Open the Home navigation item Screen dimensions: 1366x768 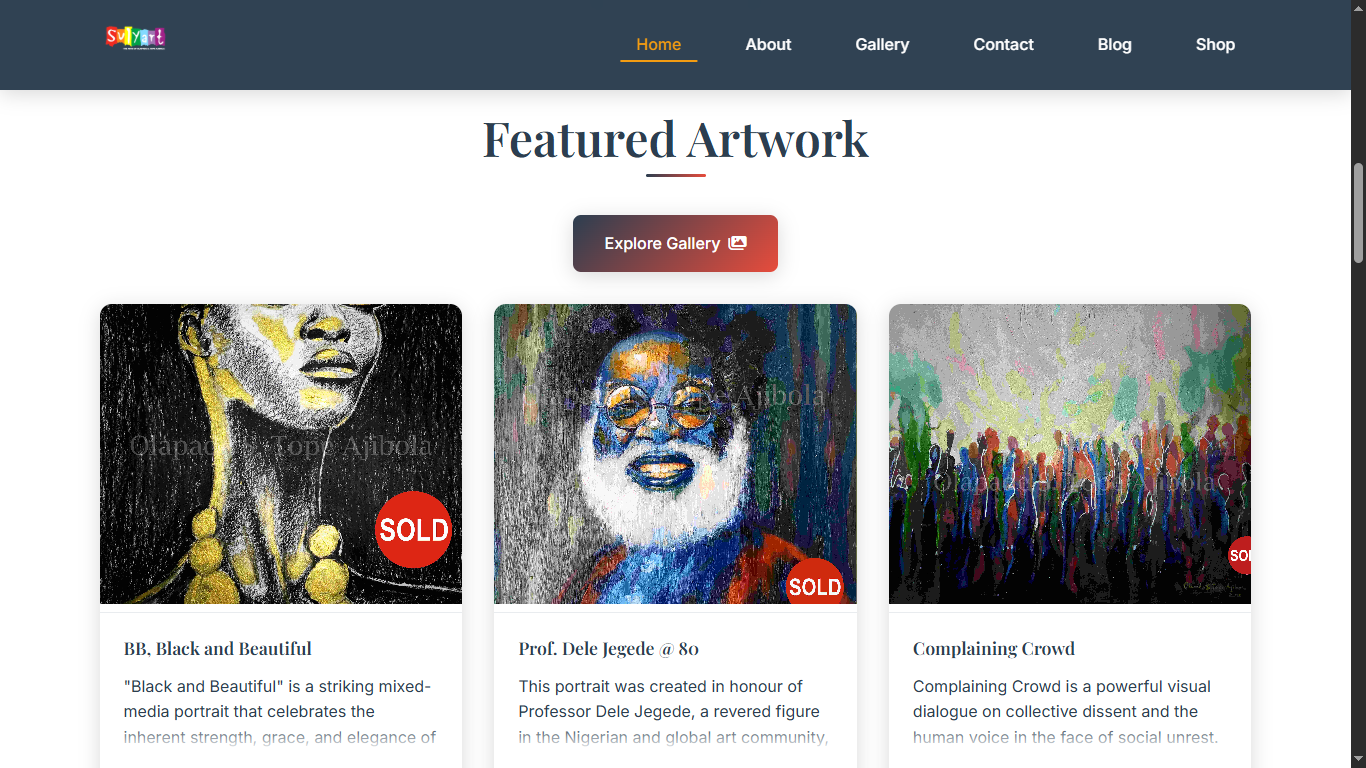[659, 44]
